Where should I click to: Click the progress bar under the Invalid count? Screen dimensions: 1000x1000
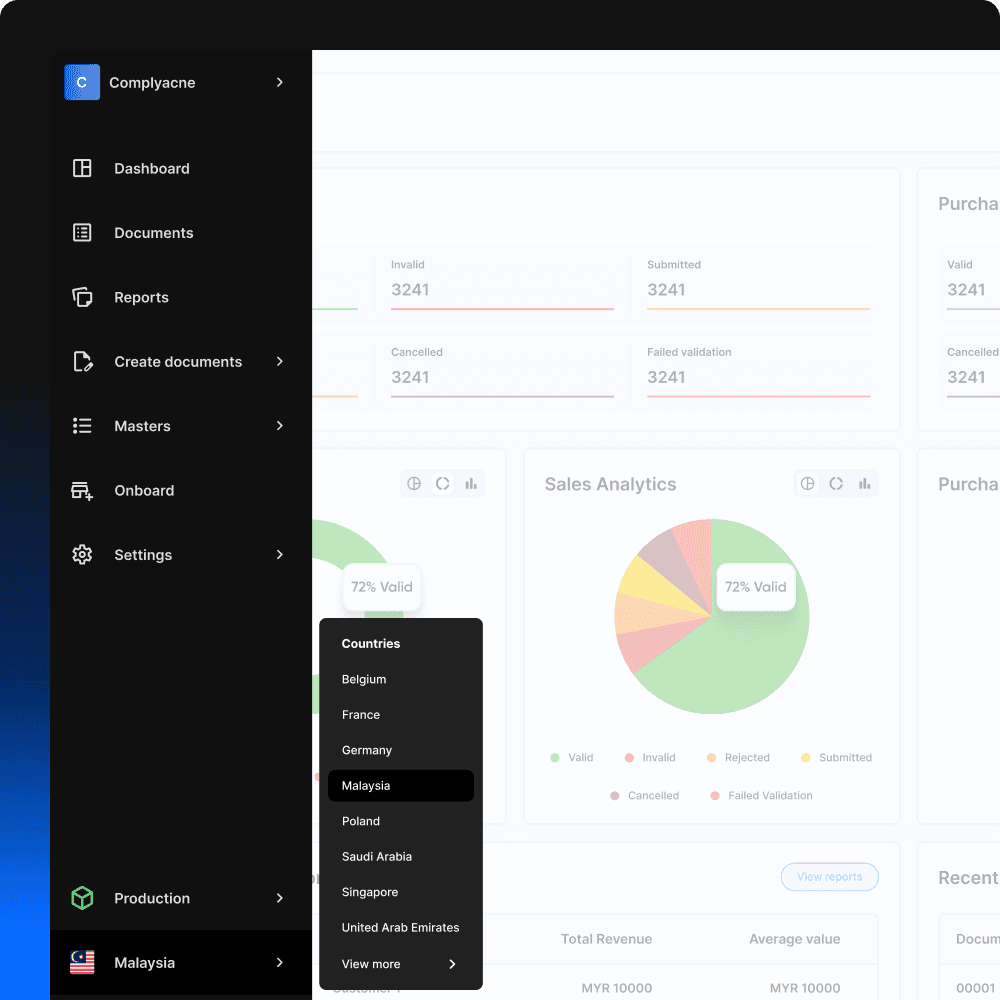tap(502, 313)
